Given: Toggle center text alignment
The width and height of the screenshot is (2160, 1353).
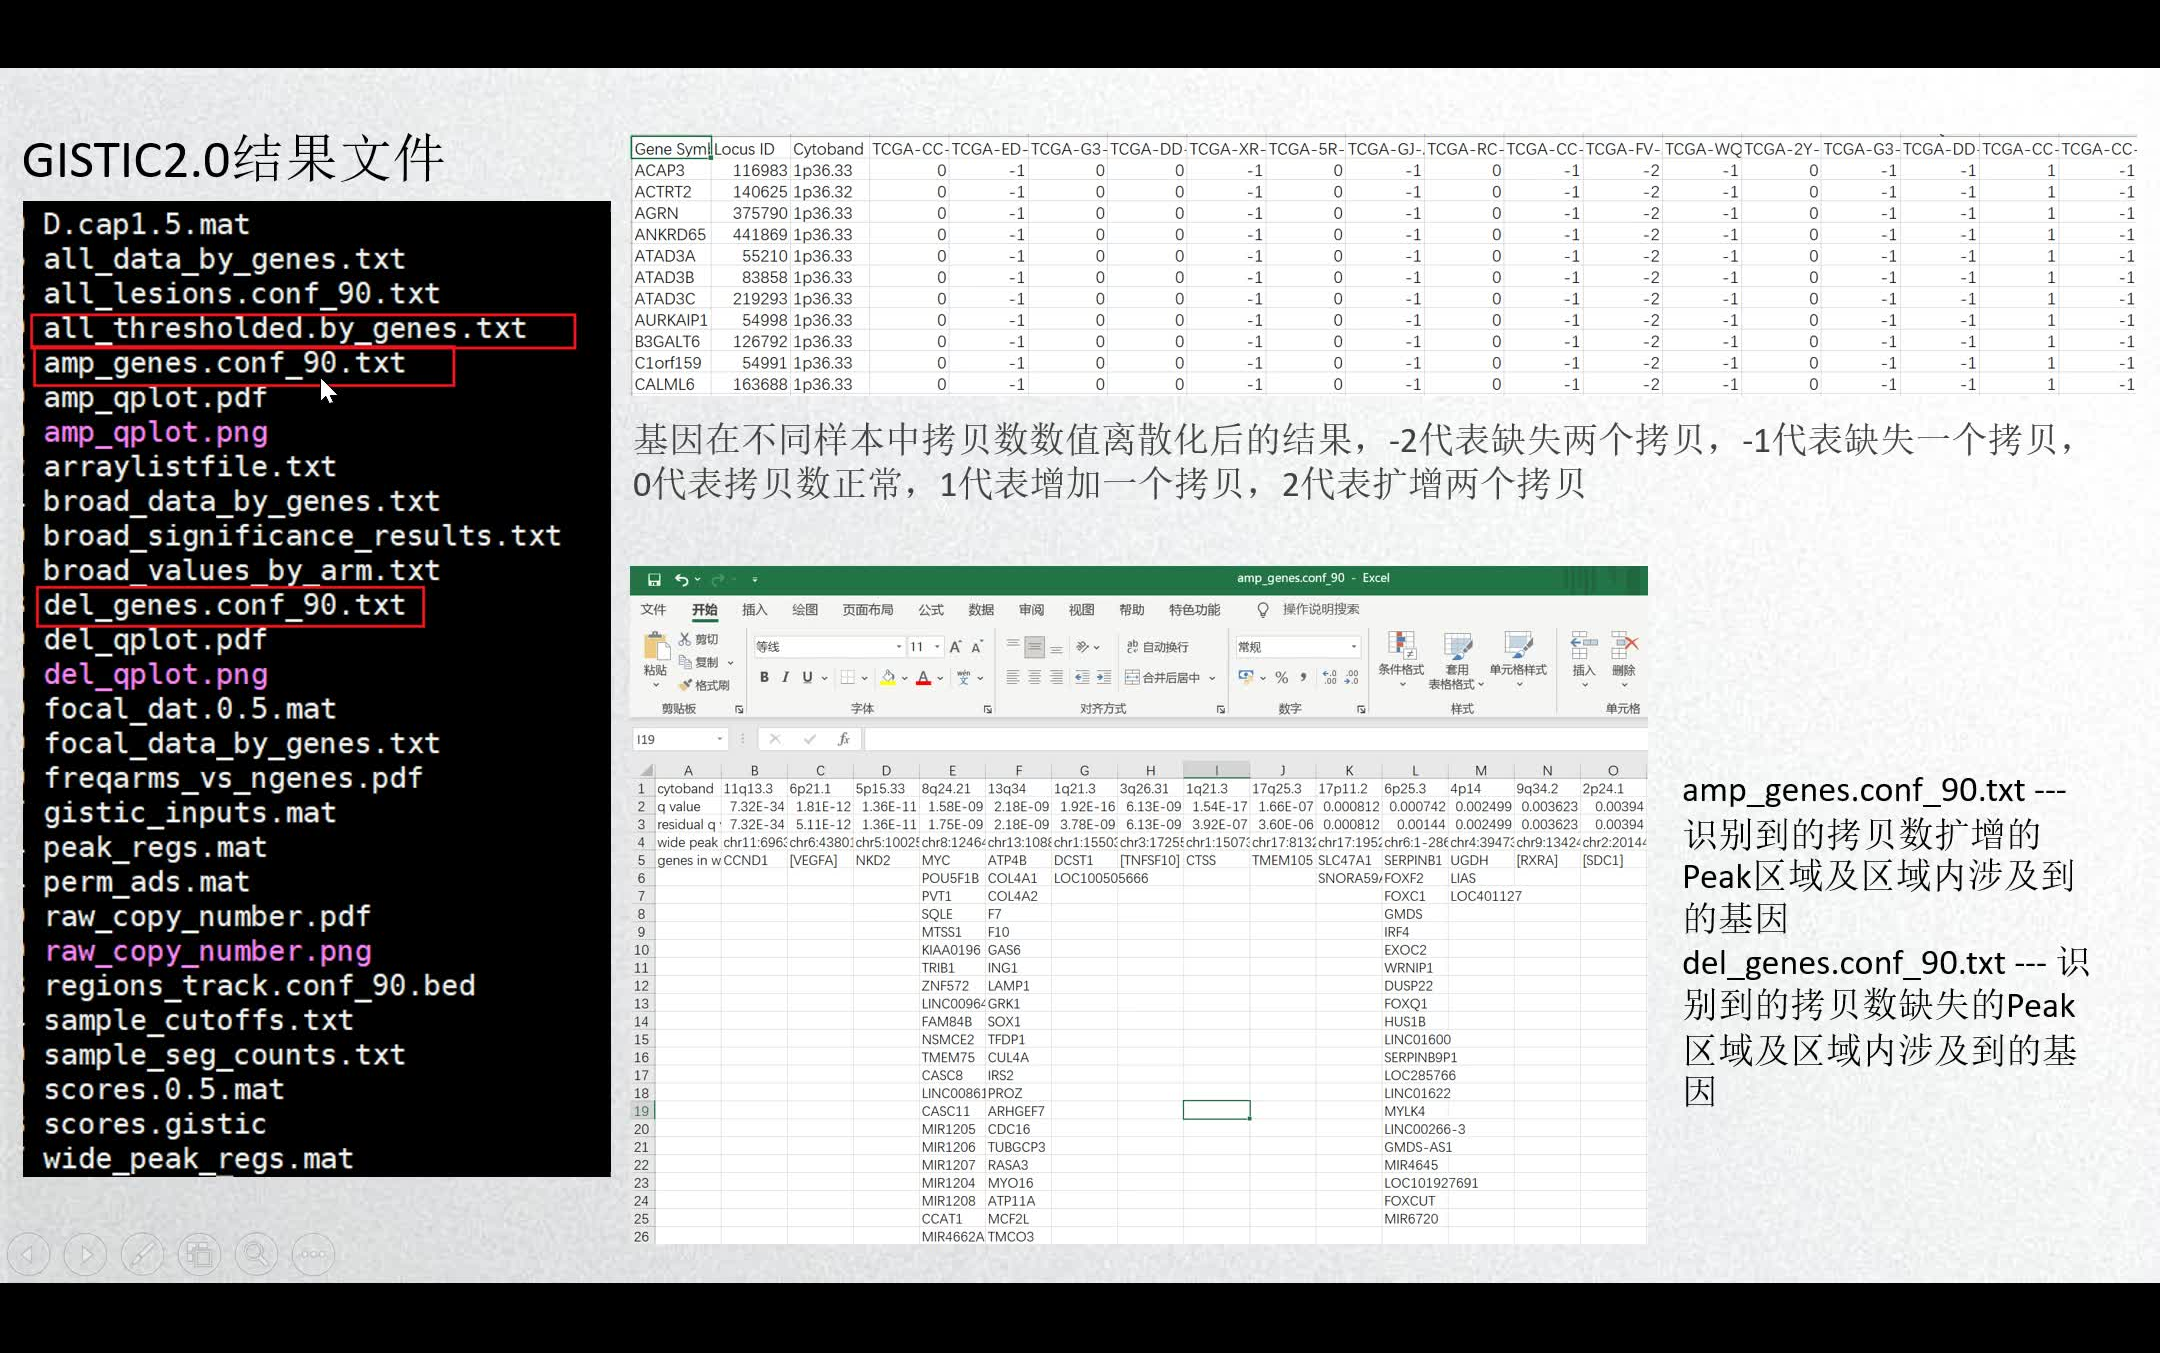Looking at the screenshot, I should click(1035, 678).
